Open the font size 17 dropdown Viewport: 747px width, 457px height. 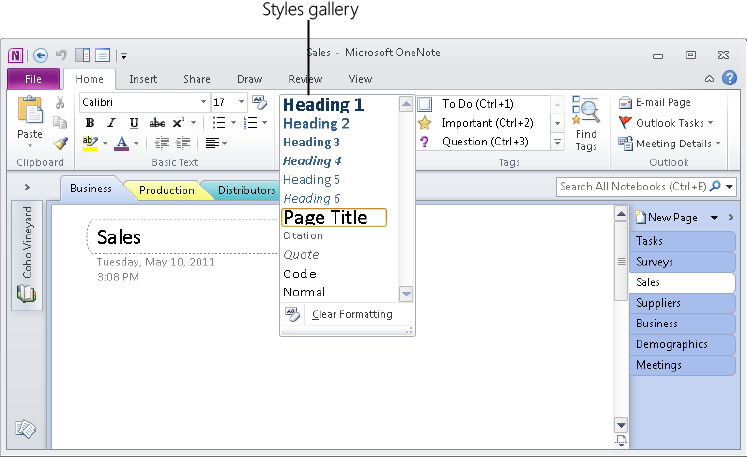coord(242,102)
